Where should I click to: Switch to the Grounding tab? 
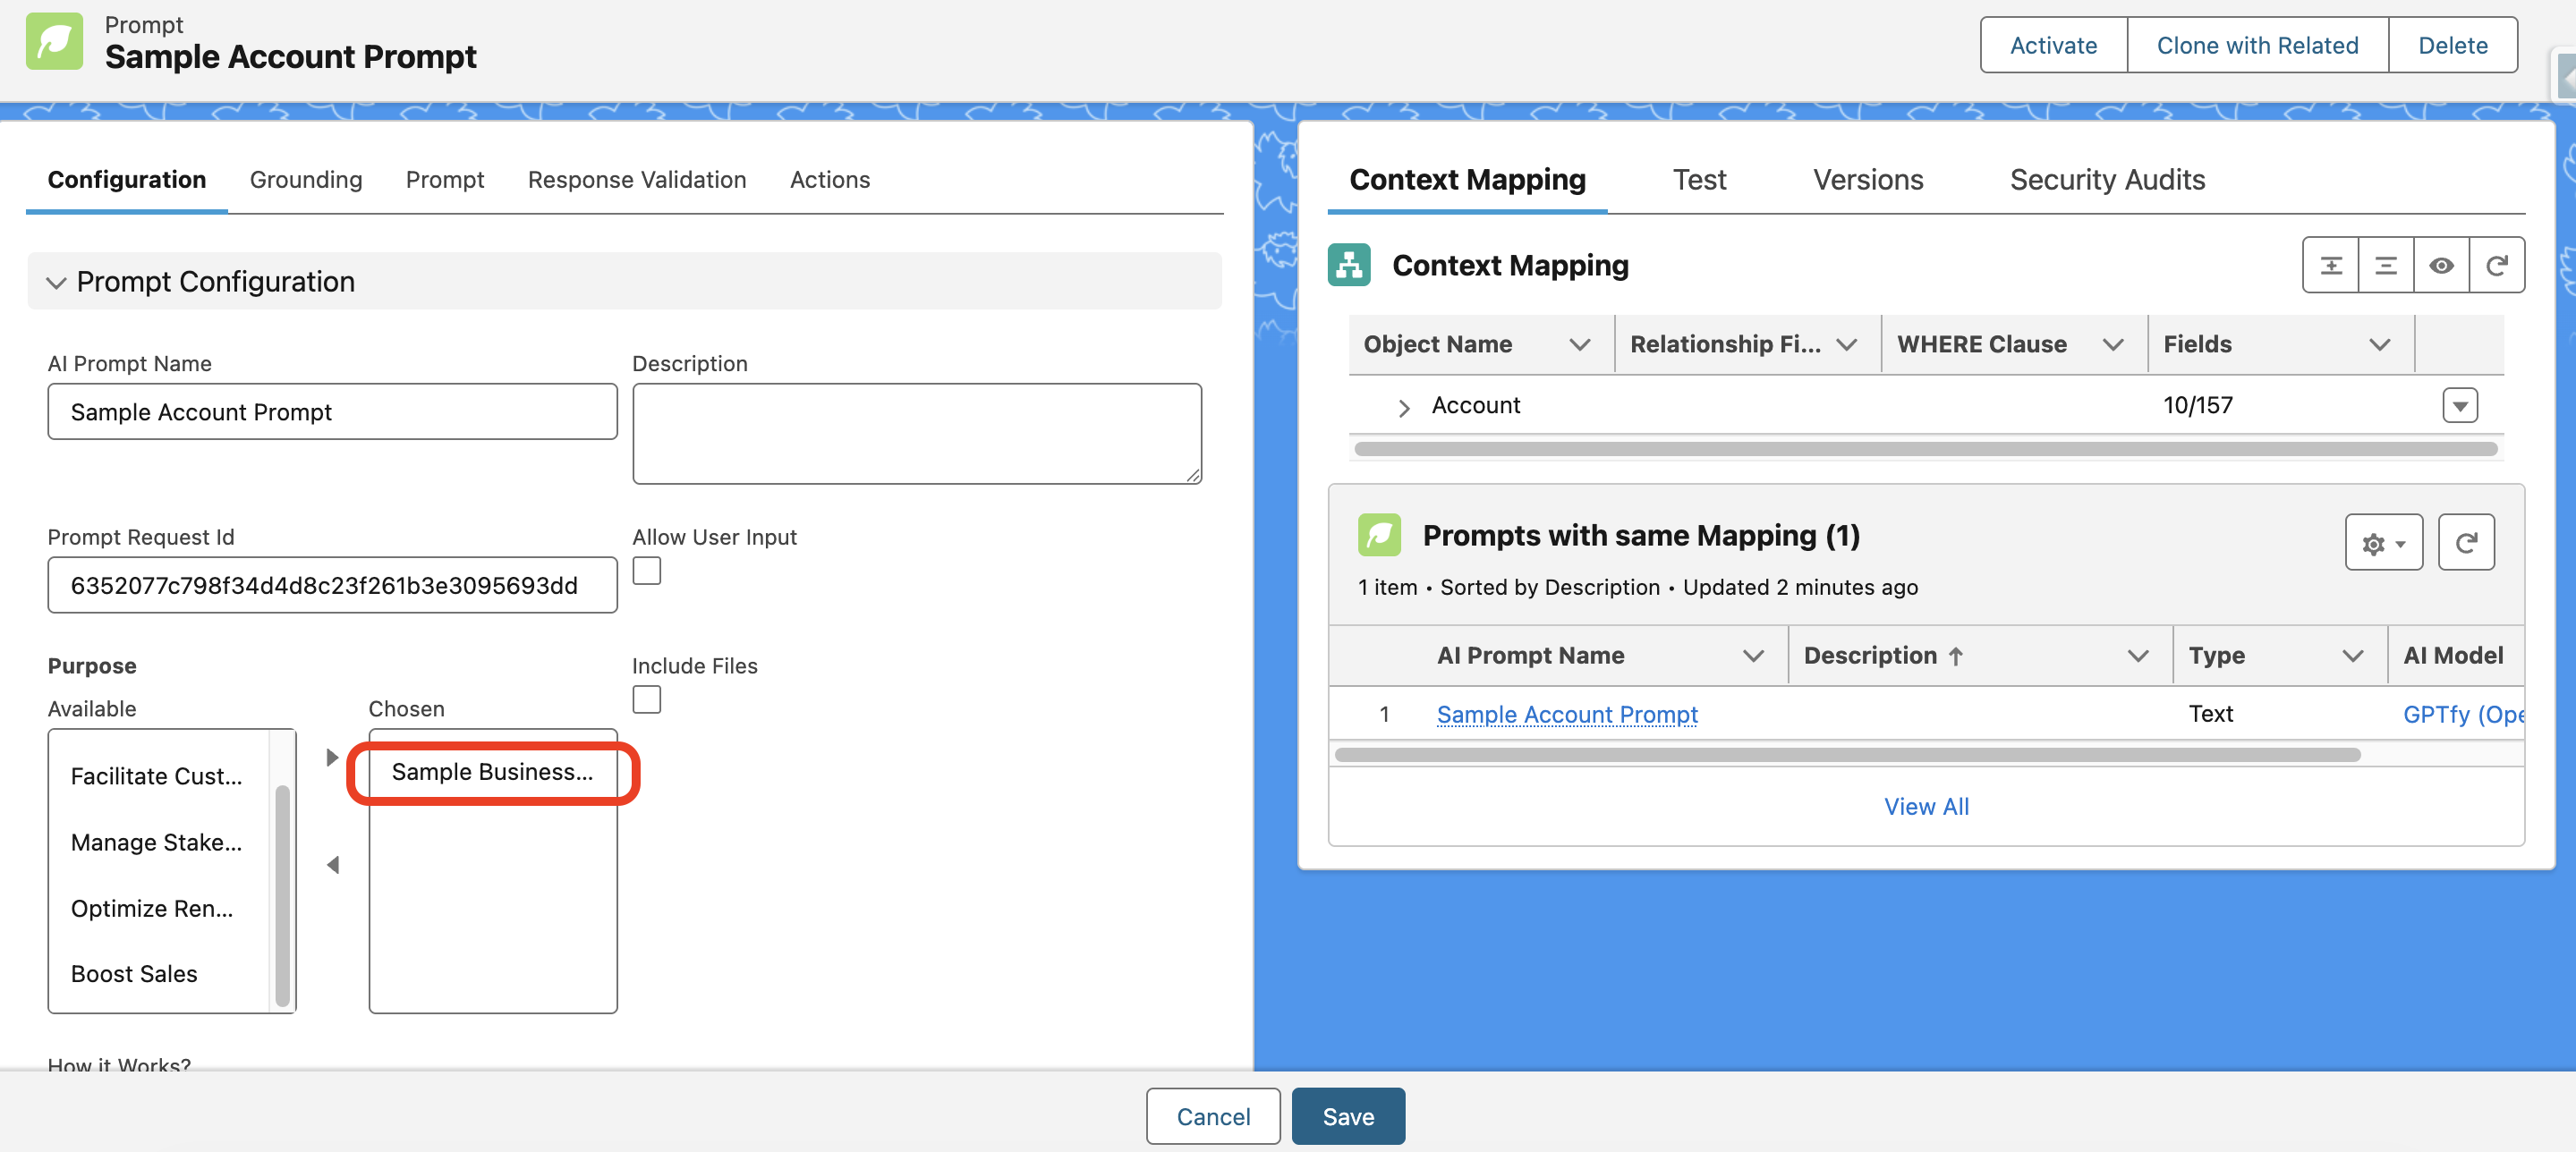(305, 179)
